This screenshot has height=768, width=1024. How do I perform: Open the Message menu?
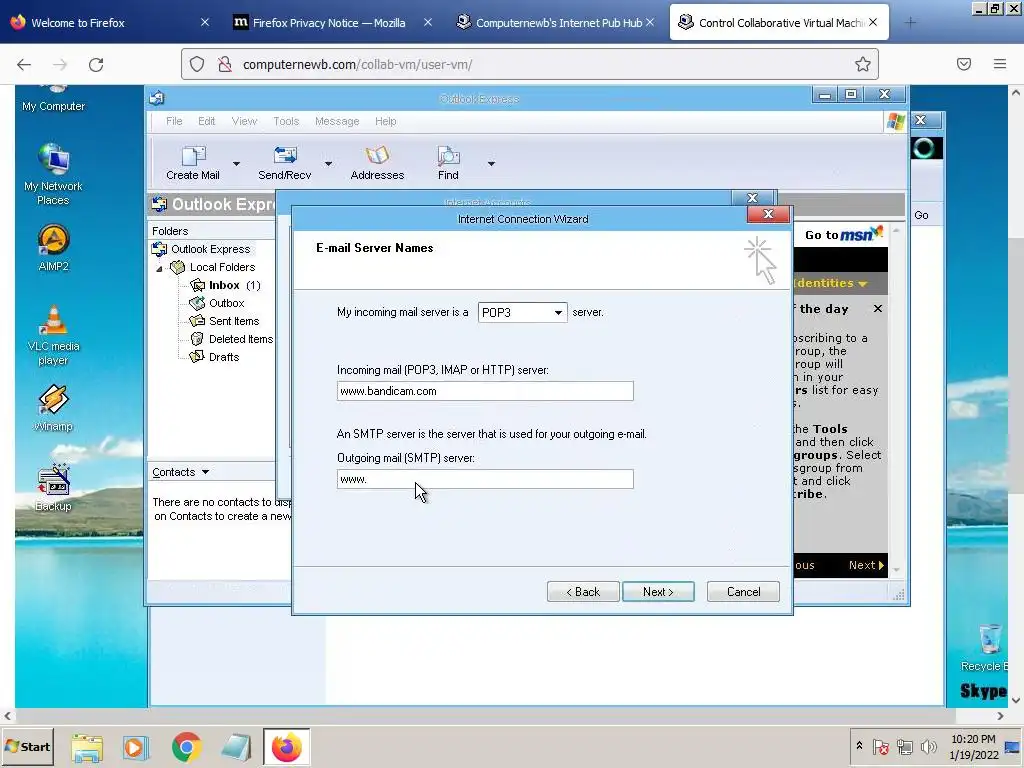(337, 121)
